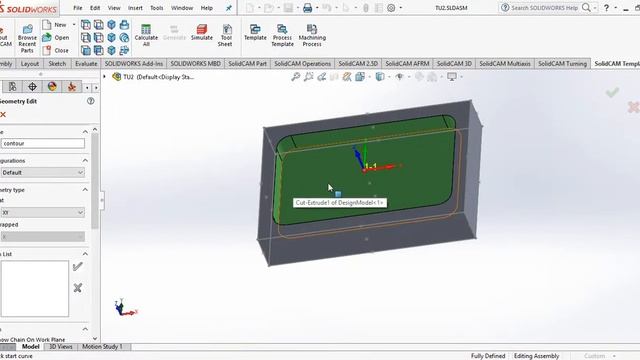Open the ConfigurationManager tab icon
Image resolution: width=640 pixels, height=360 pixels.
coord(13,87)
